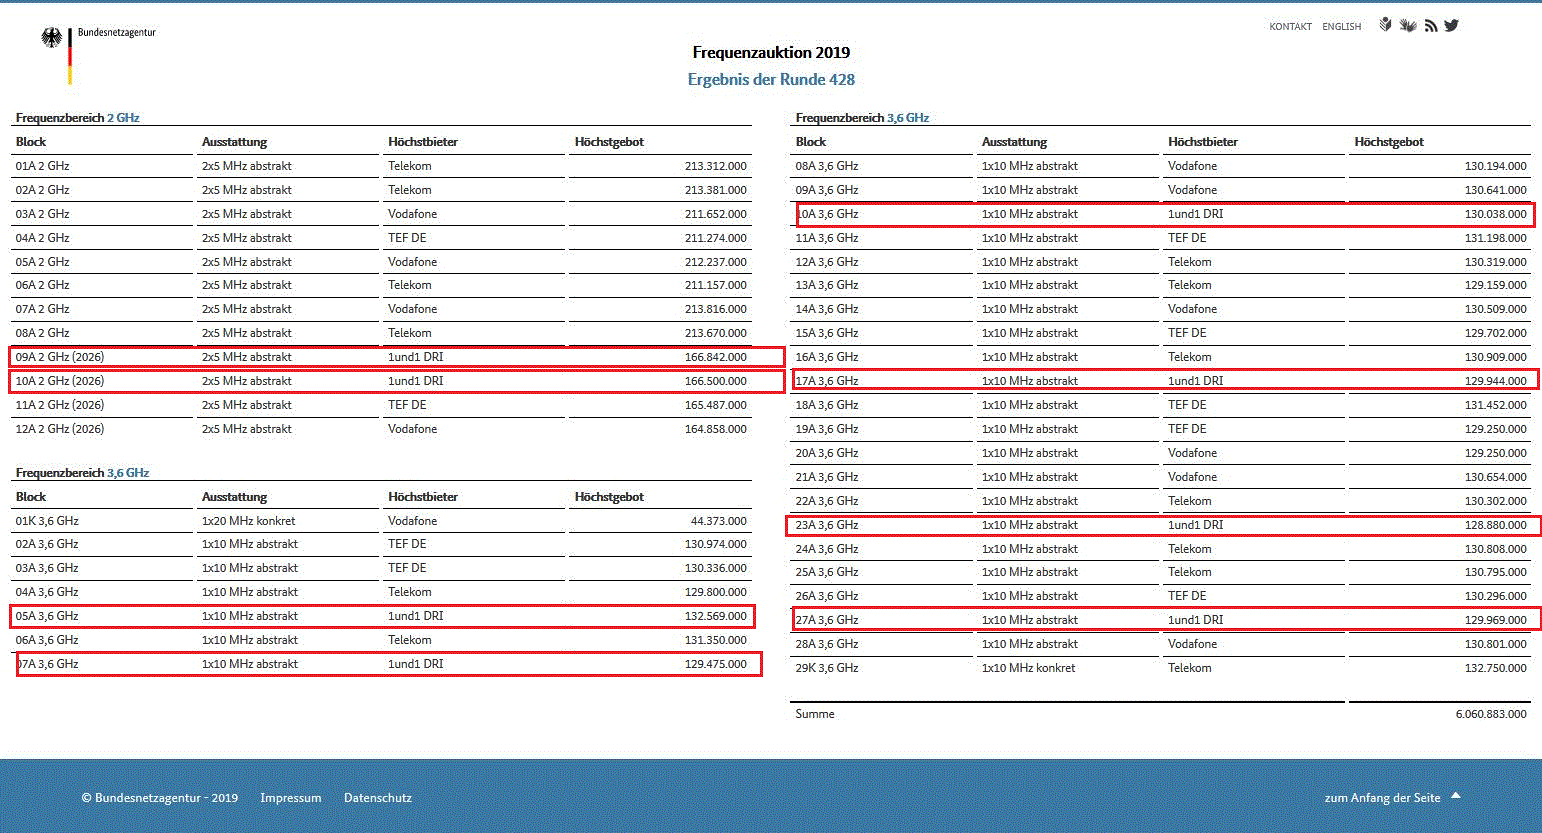Select the bid value 129.969.000
Viewport: 1542px width, 833px height.
point(1496,620)
